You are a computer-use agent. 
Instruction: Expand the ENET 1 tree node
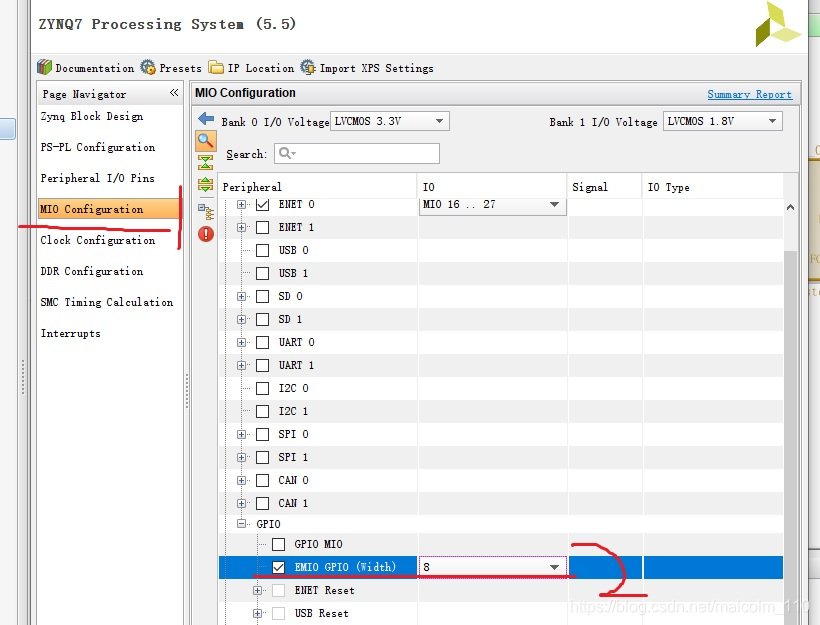coord(241,227)
